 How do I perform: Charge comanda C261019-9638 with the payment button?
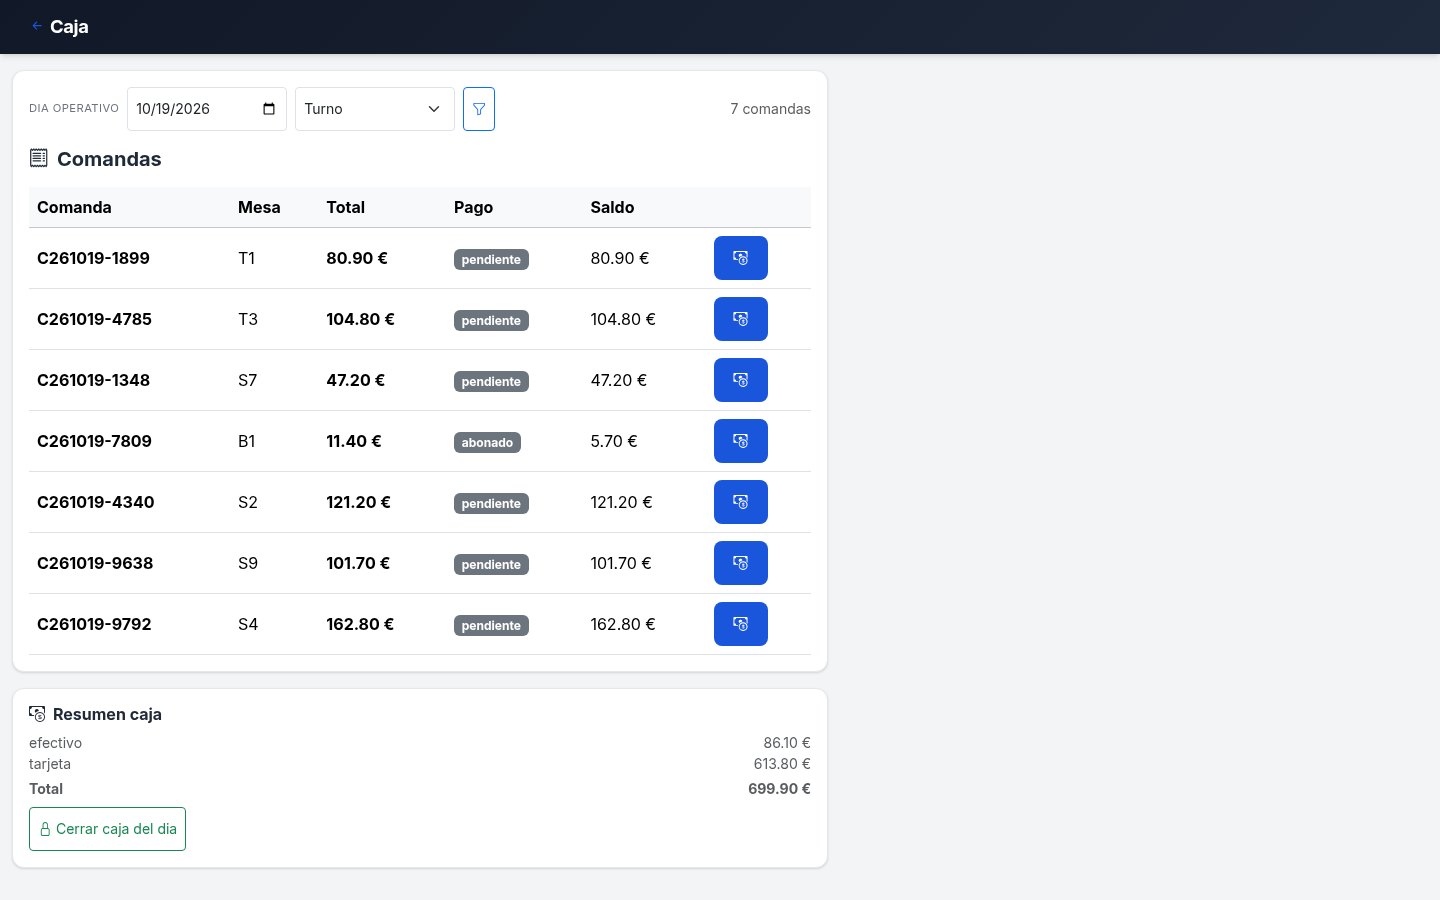click(741, 563)
